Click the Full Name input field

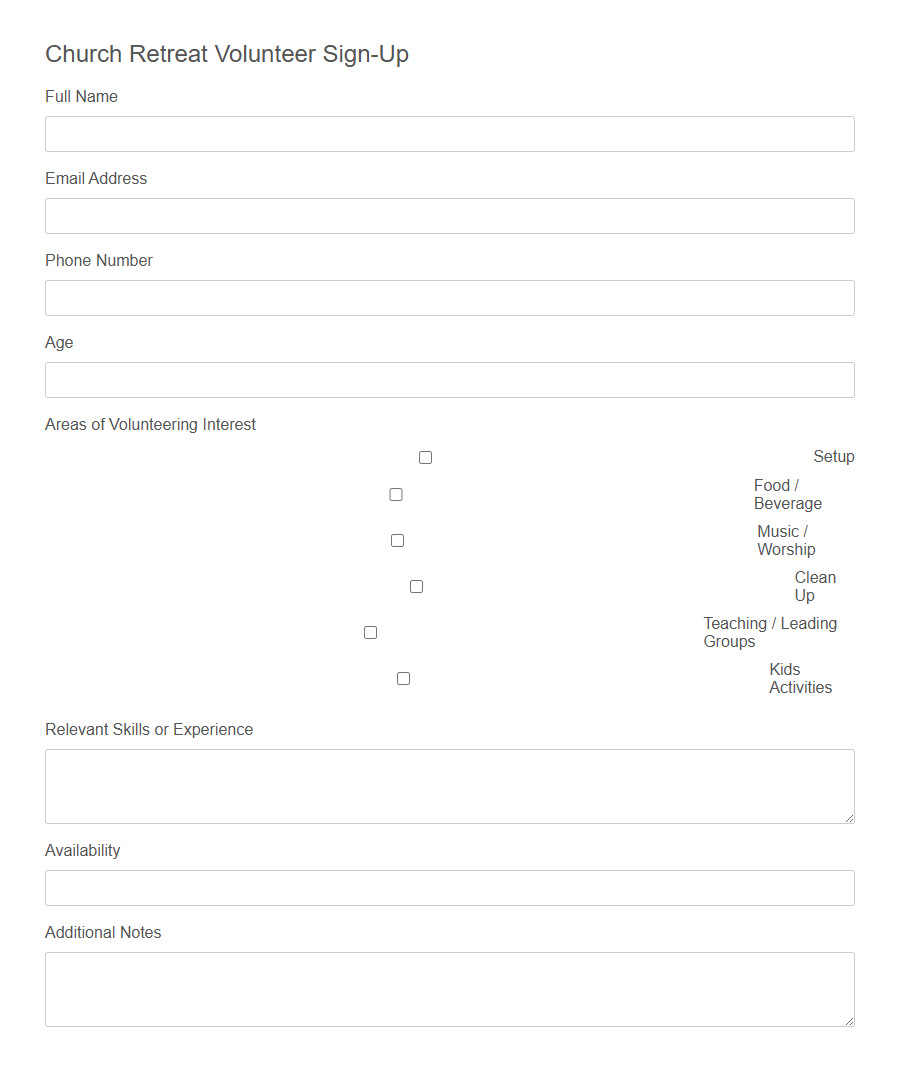point(449,133)
